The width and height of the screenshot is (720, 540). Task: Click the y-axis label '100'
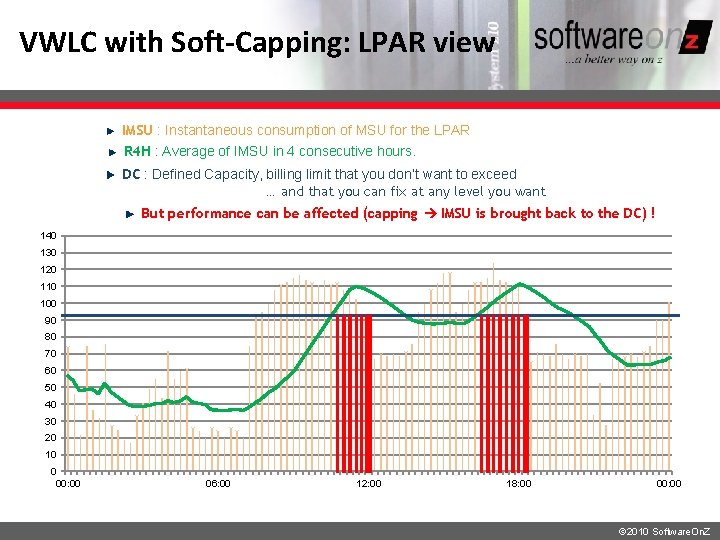[x=48, y=303]
